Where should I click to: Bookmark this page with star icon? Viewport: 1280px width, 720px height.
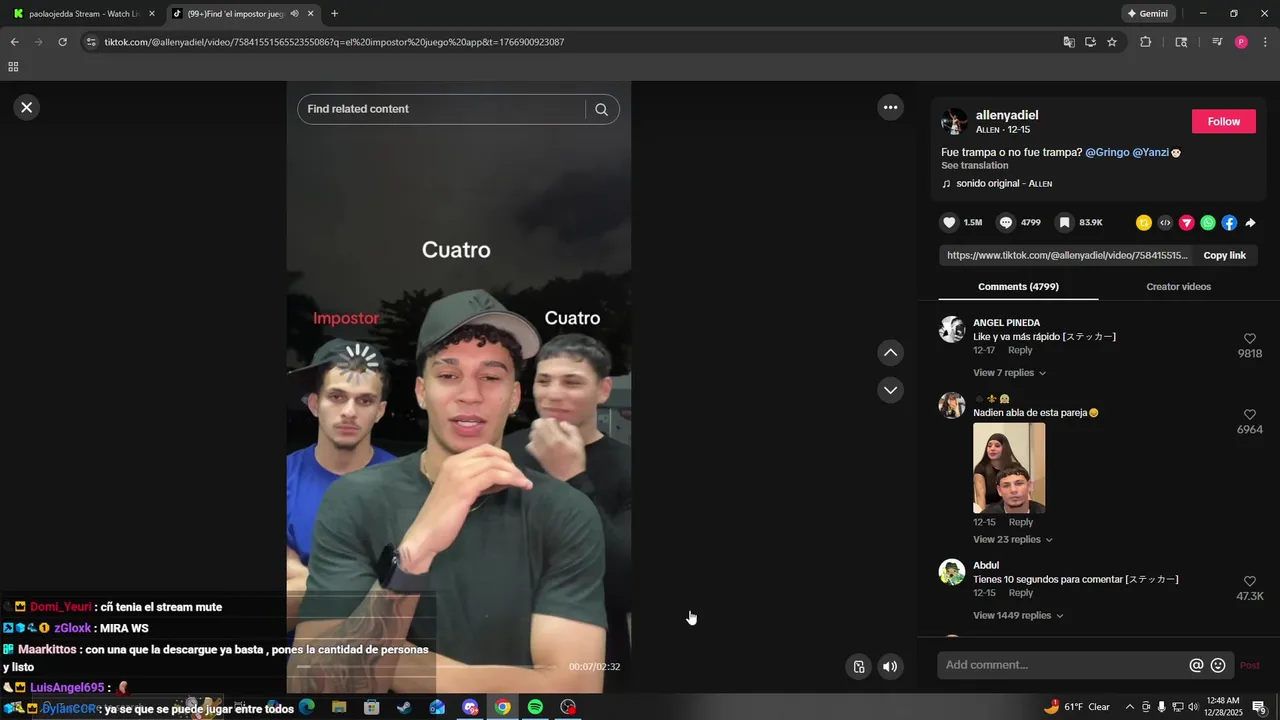point(1112,42)
